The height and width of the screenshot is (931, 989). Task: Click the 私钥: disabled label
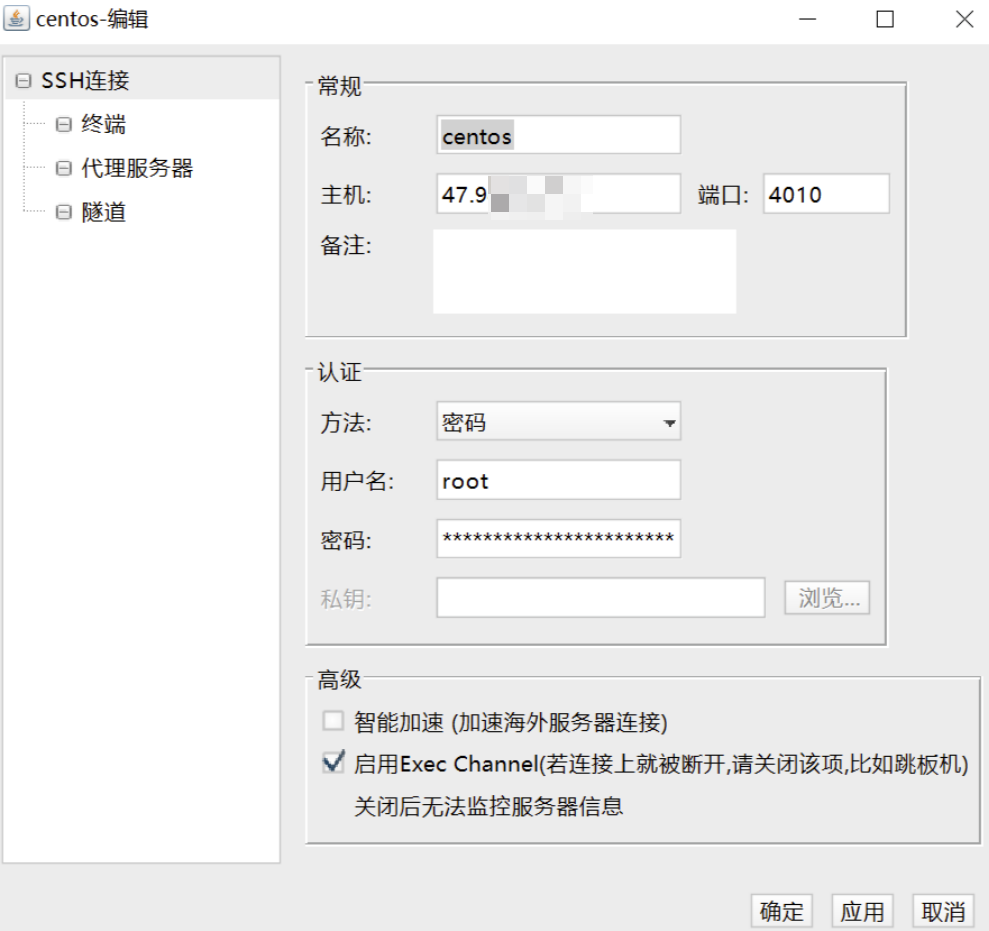346,599
